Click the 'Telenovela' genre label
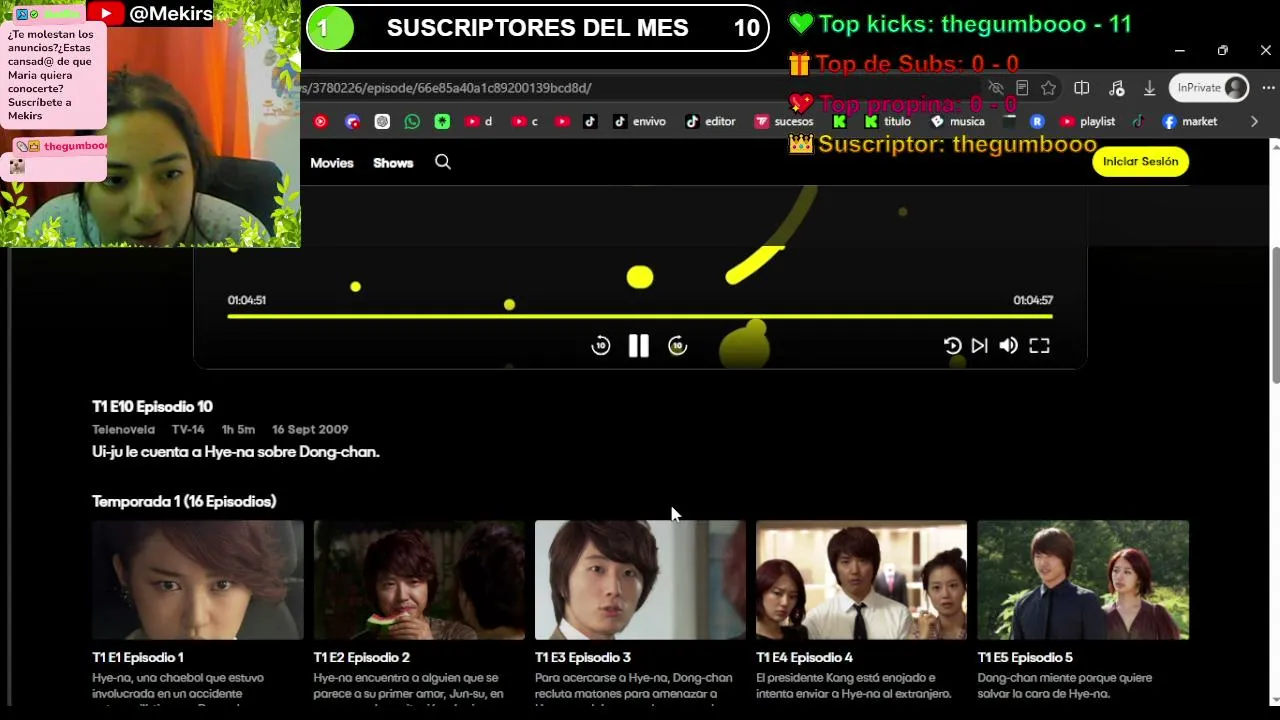 123,430
